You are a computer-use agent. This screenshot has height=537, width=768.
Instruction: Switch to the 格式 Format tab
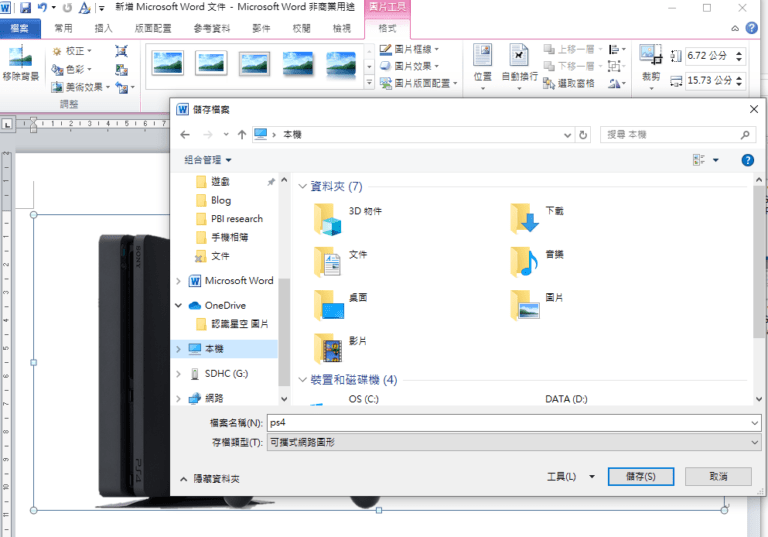coord(387,28)
